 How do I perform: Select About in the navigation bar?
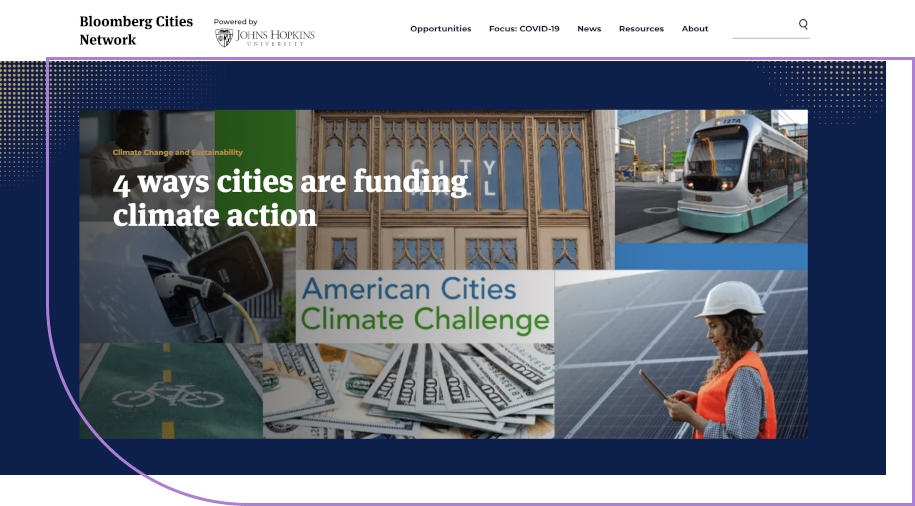(x=695, y=29)
